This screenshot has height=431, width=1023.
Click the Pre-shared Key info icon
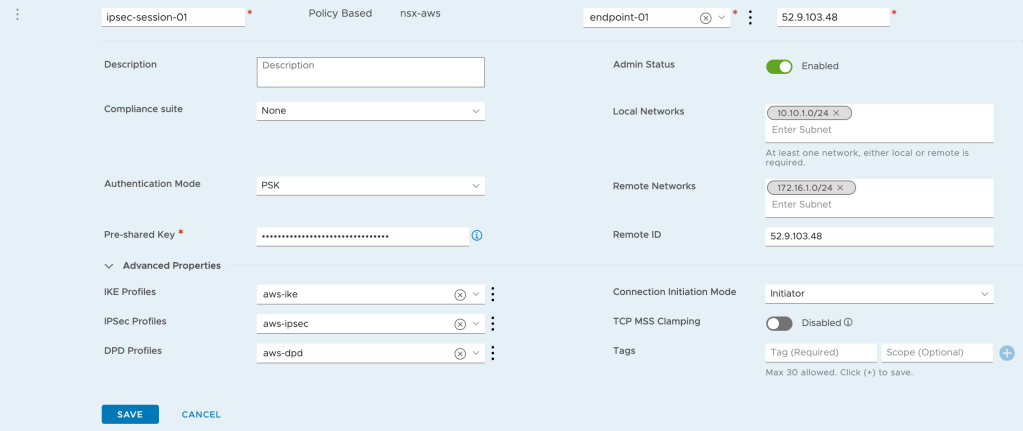pyautogui.click(x=477, y=236)
